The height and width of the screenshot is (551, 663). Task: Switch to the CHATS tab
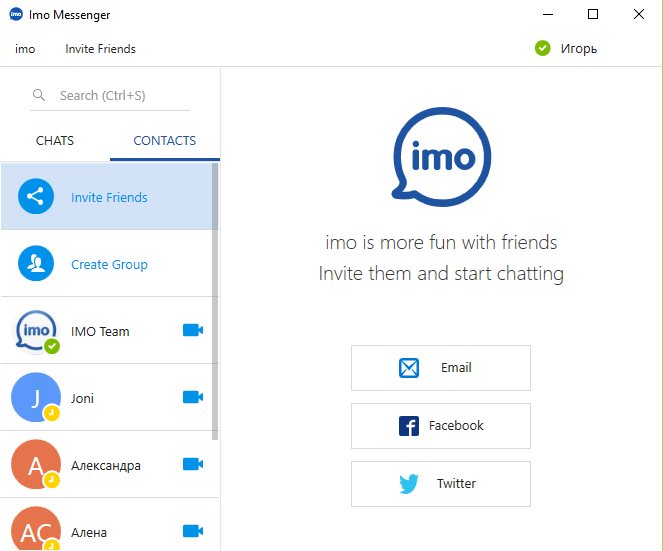tap(55, 140)
